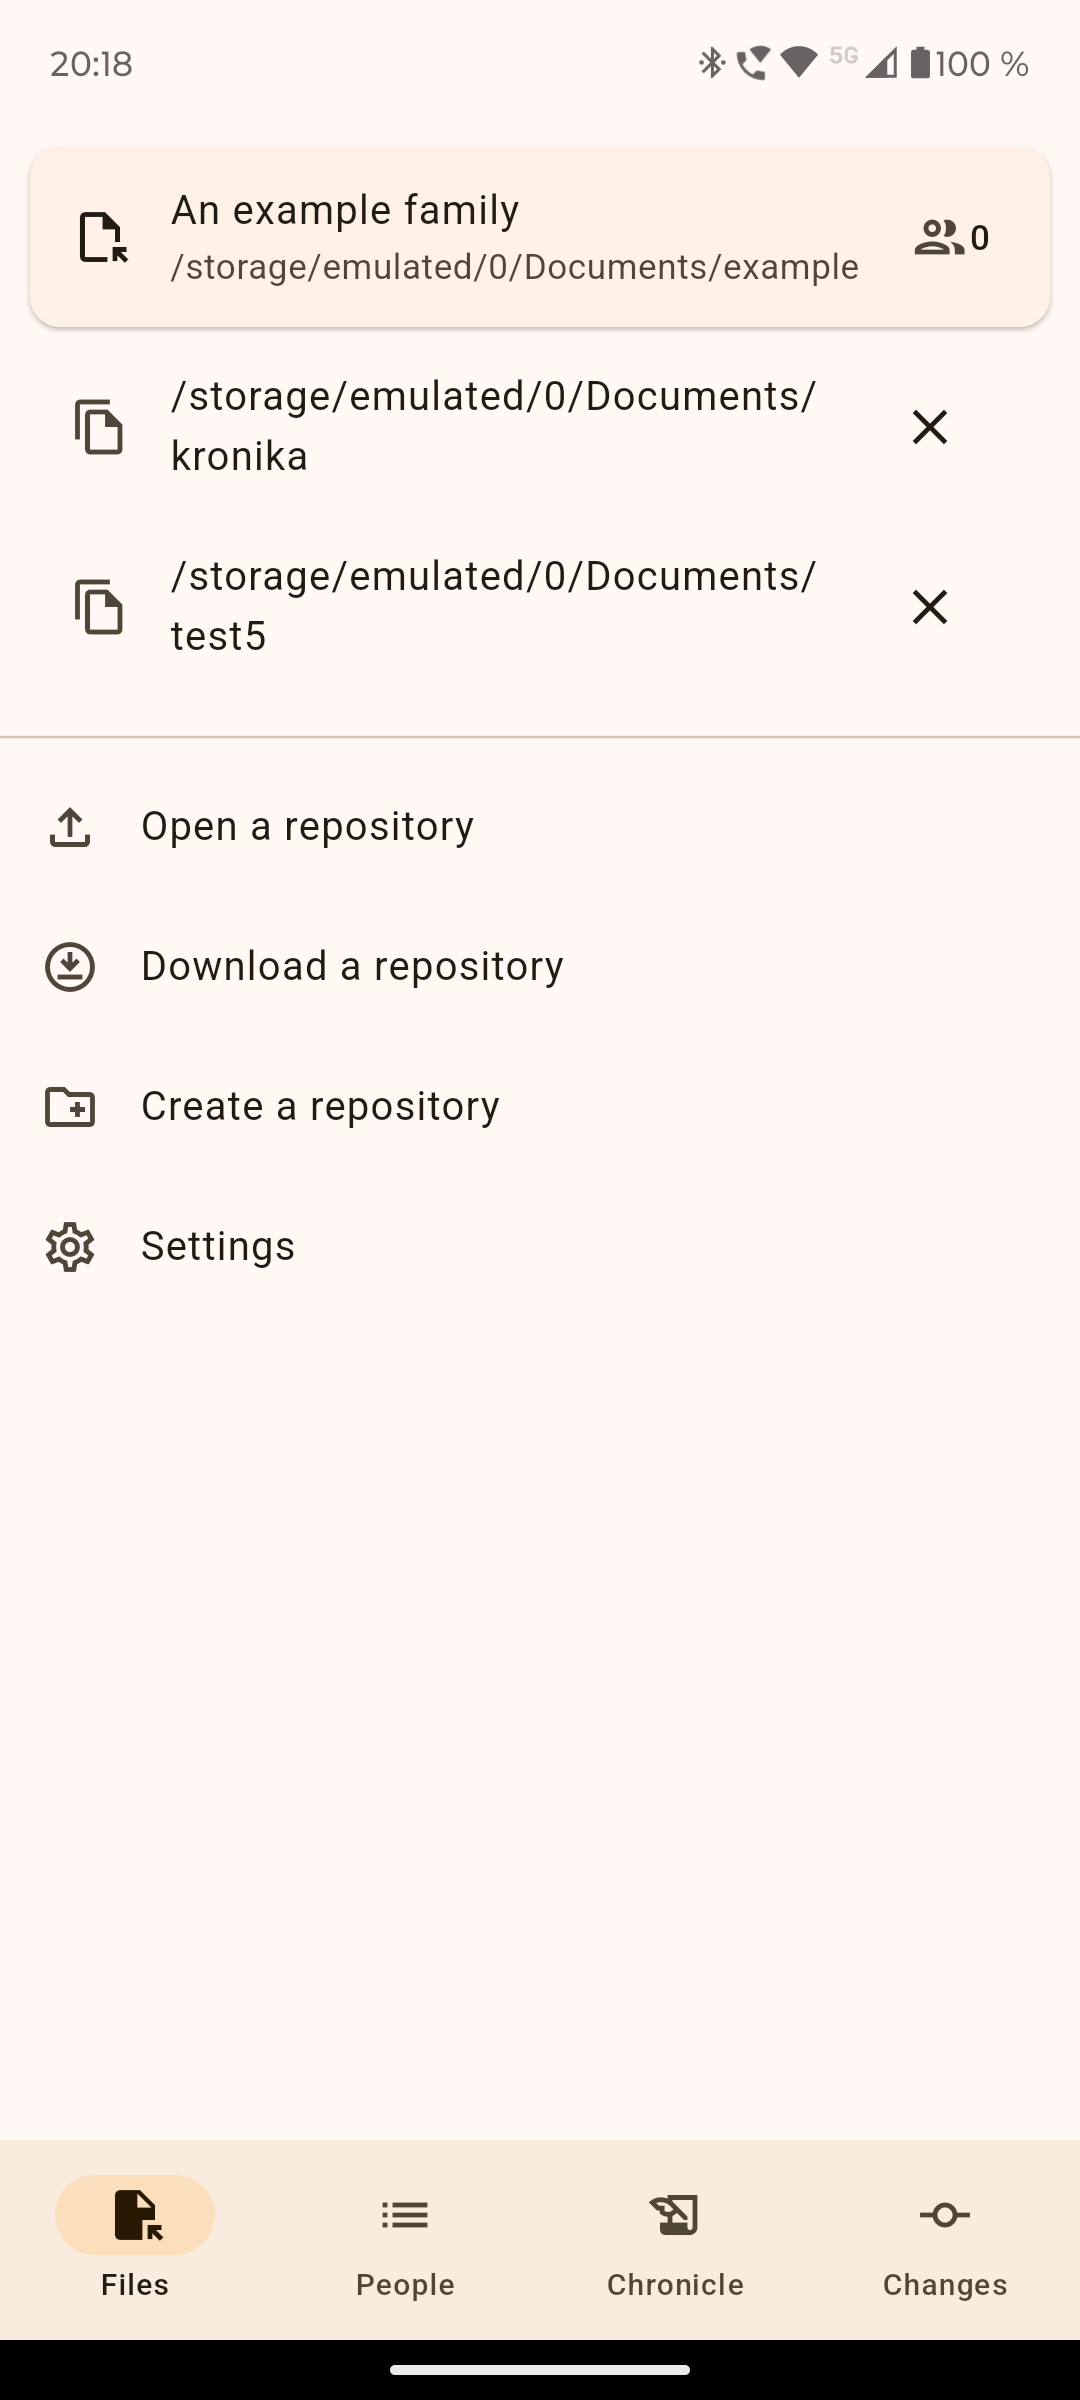Click the copy icon next to kronika path

[x=99, y=427]
